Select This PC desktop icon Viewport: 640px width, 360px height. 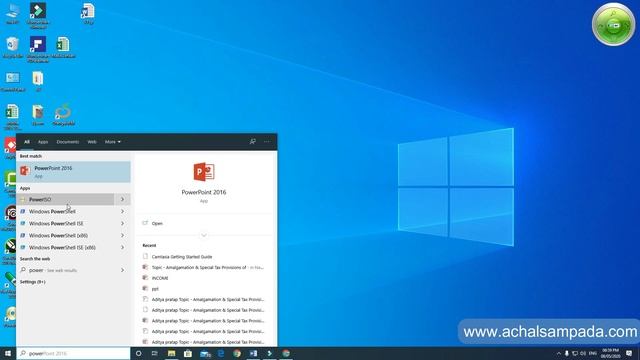pyautogui.click(x=13, y=14)
